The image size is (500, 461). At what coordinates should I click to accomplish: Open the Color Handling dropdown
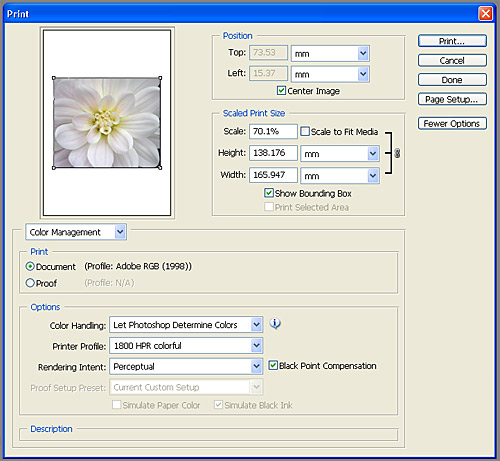point(186,325)
